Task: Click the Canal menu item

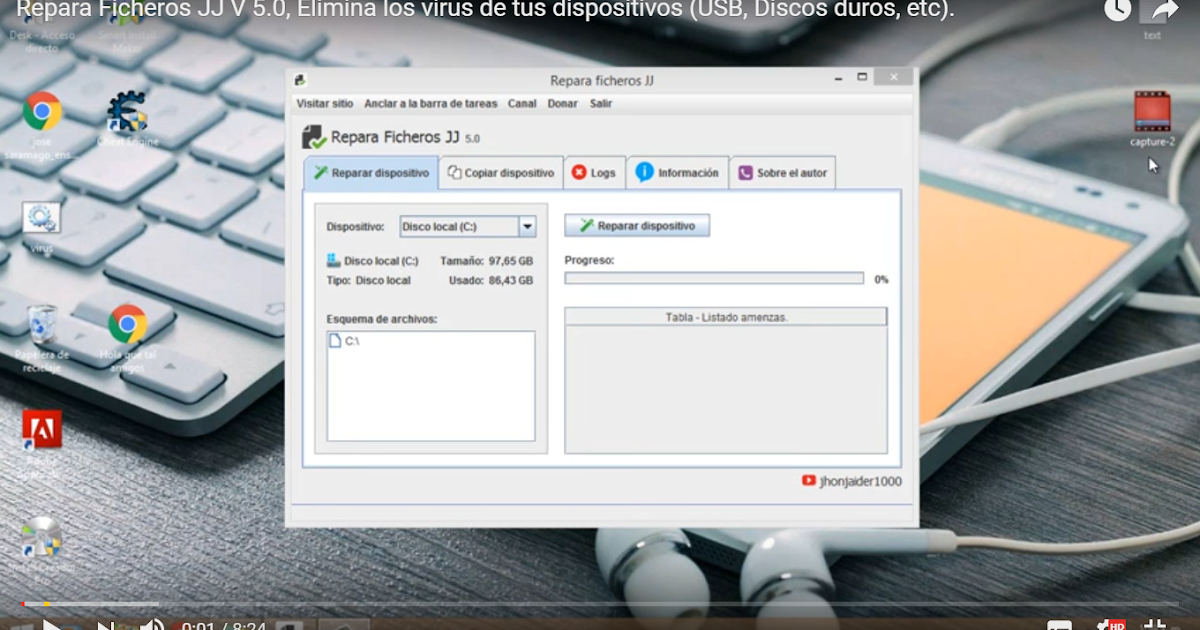Action: pyautogui.click(x=521, y=103)
